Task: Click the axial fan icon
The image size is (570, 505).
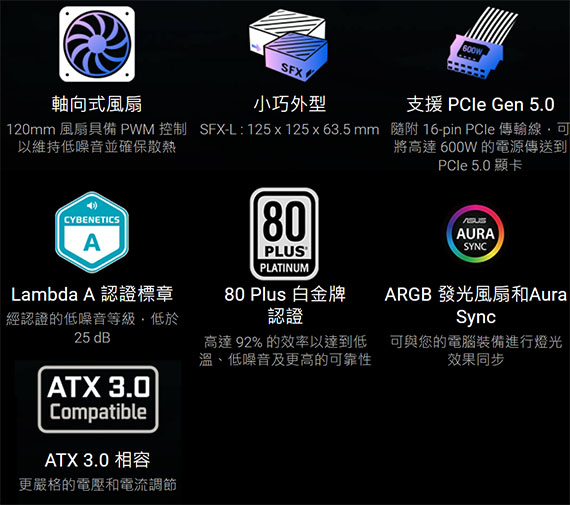Action: [97, 44]
